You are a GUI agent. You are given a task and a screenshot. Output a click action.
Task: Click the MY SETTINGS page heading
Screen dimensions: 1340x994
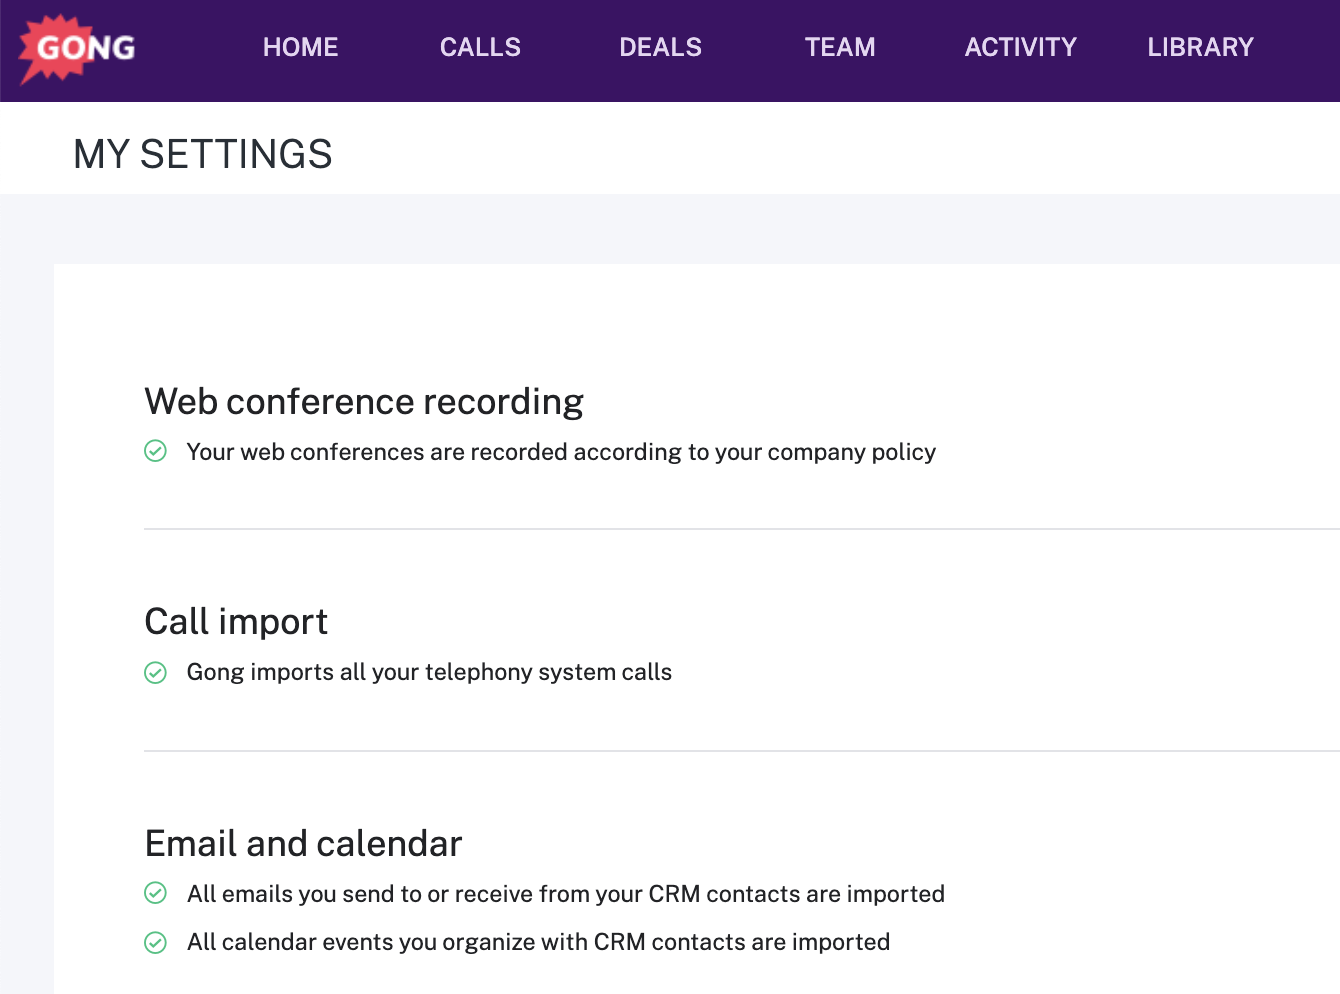(x=202, y=154)
